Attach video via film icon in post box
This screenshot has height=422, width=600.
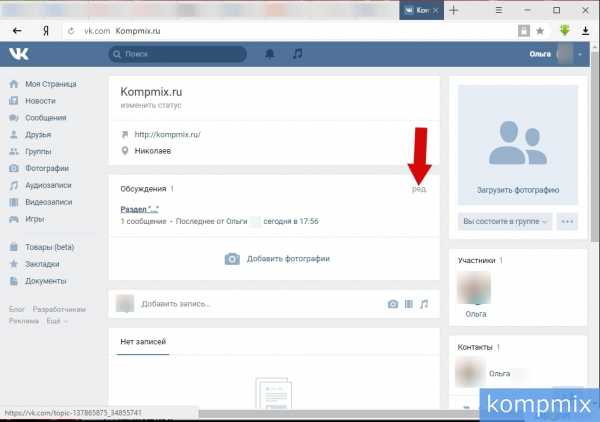click(x=409, y=304)
